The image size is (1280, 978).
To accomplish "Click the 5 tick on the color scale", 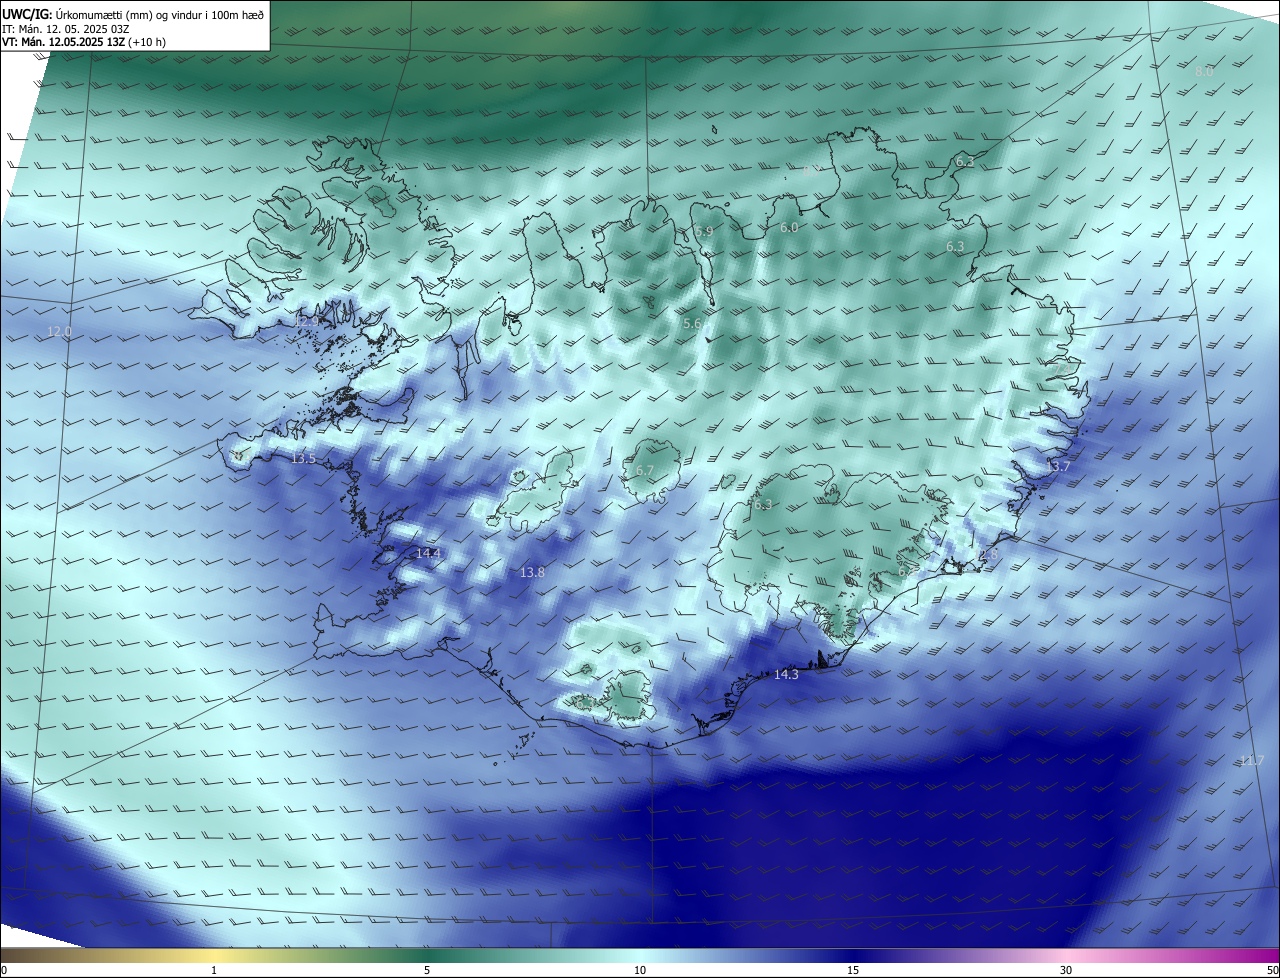I will pos(427,970).
